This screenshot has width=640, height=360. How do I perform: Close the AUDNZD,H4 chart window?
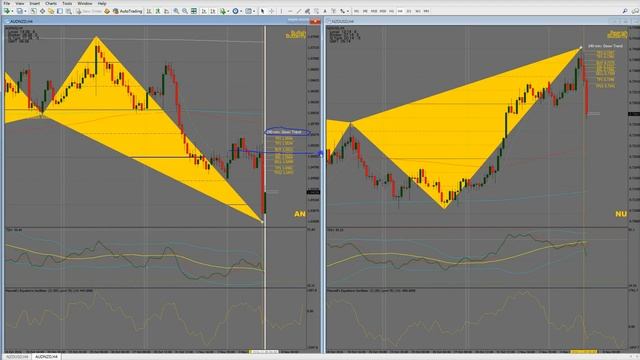click(315, 21)
